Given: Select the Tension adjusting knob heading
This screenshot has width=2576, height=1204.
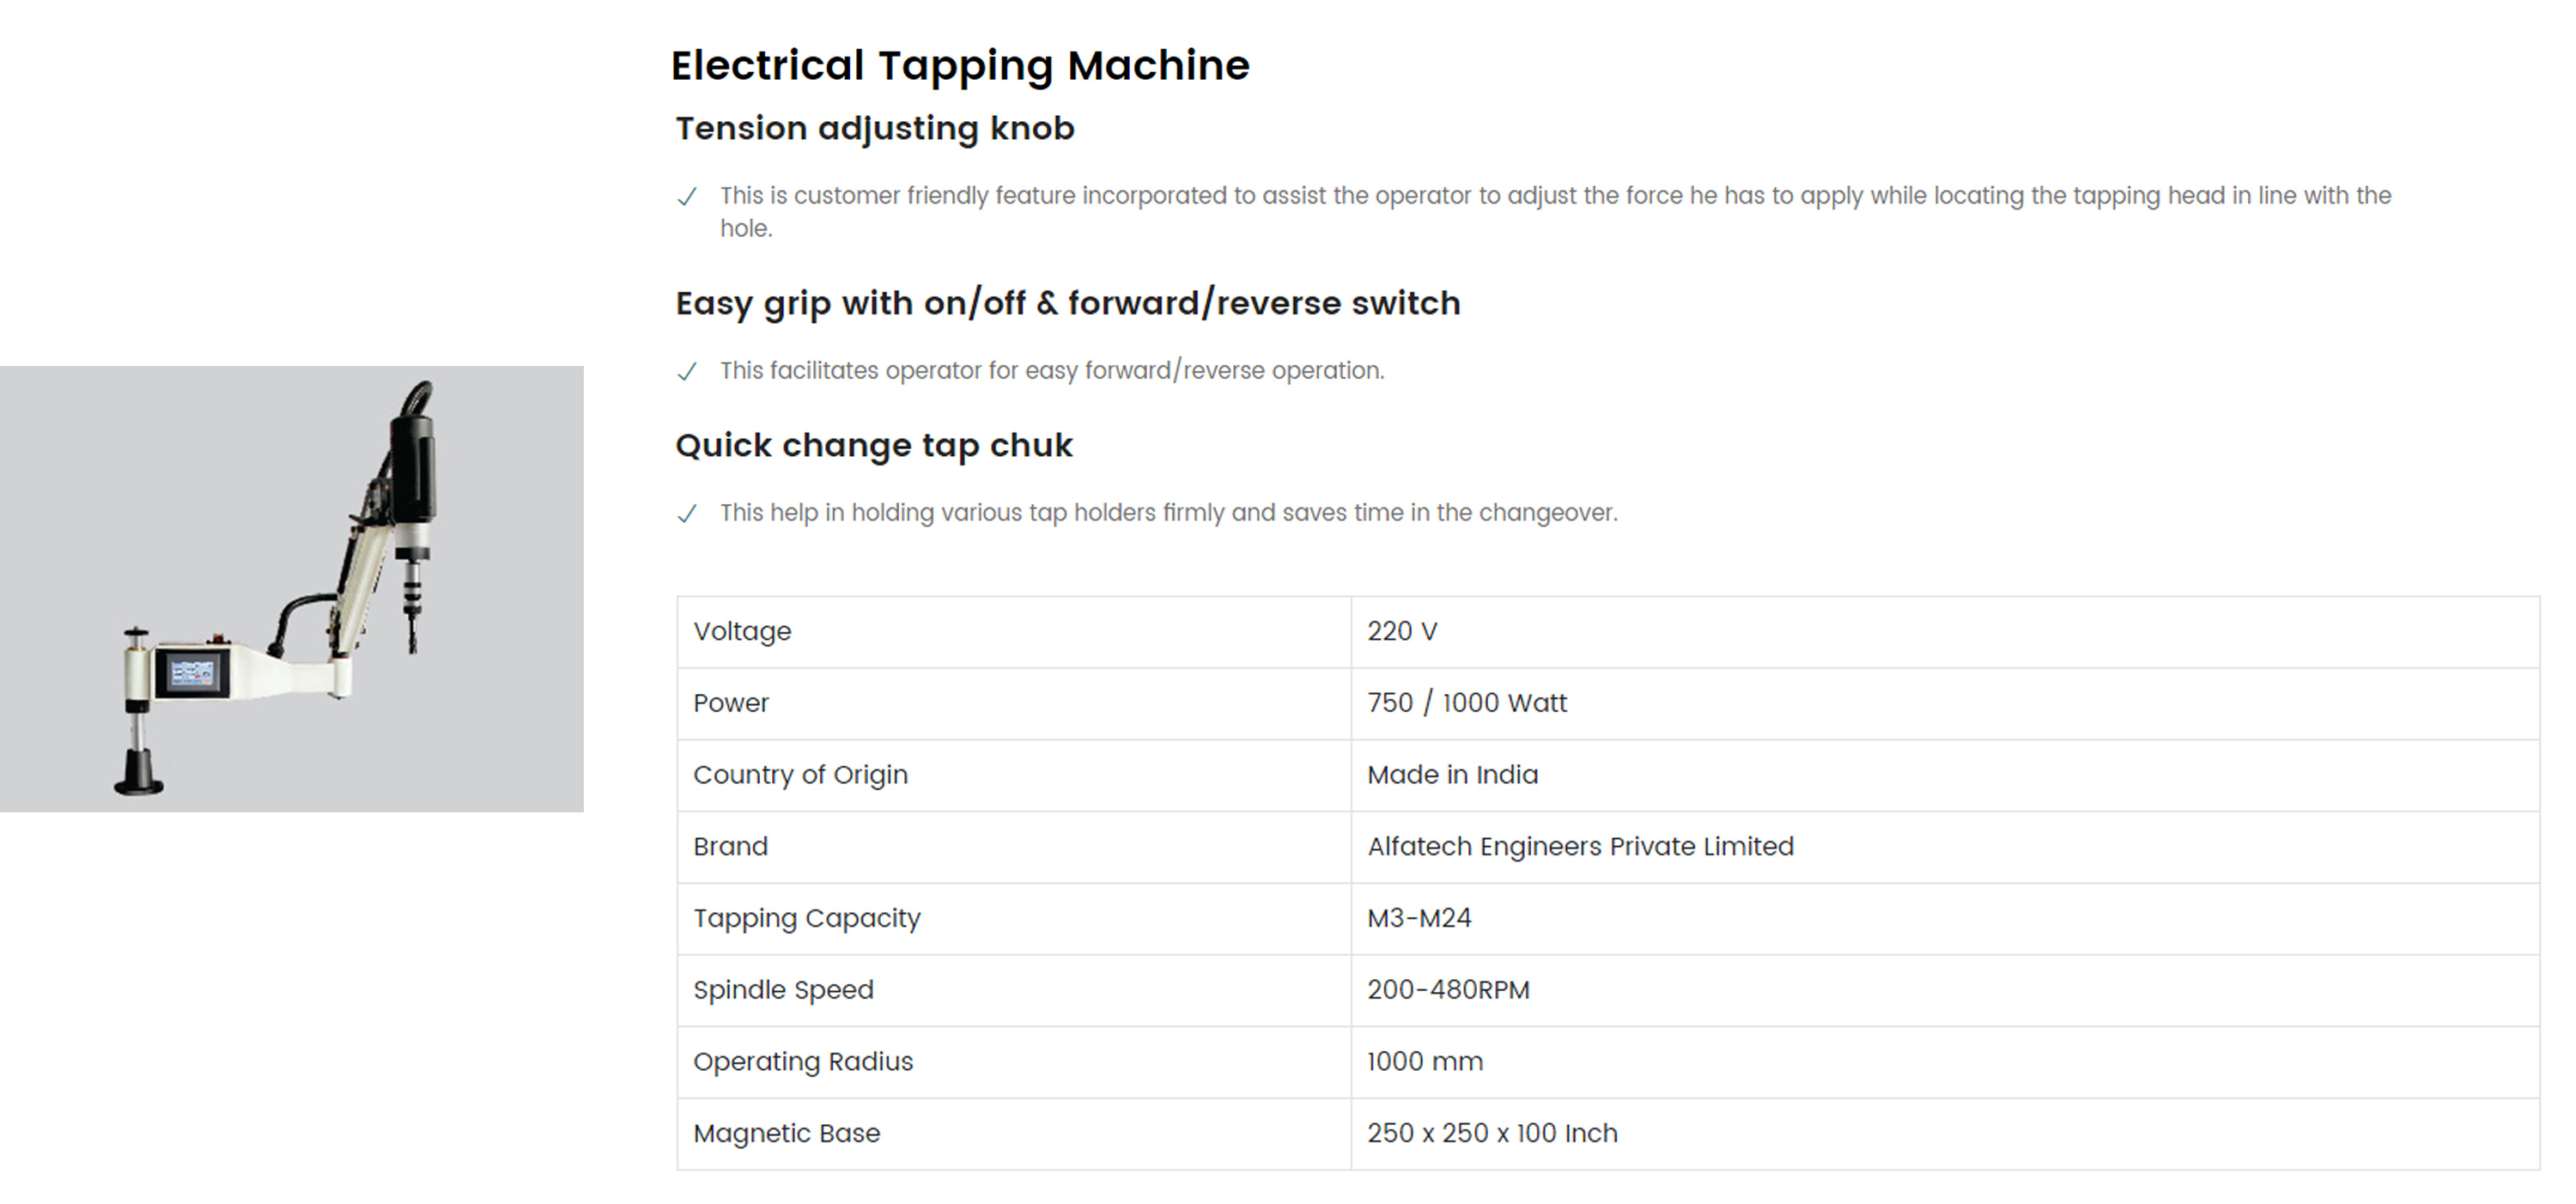Looking at the screenshot, I should [x=874, y=129].
